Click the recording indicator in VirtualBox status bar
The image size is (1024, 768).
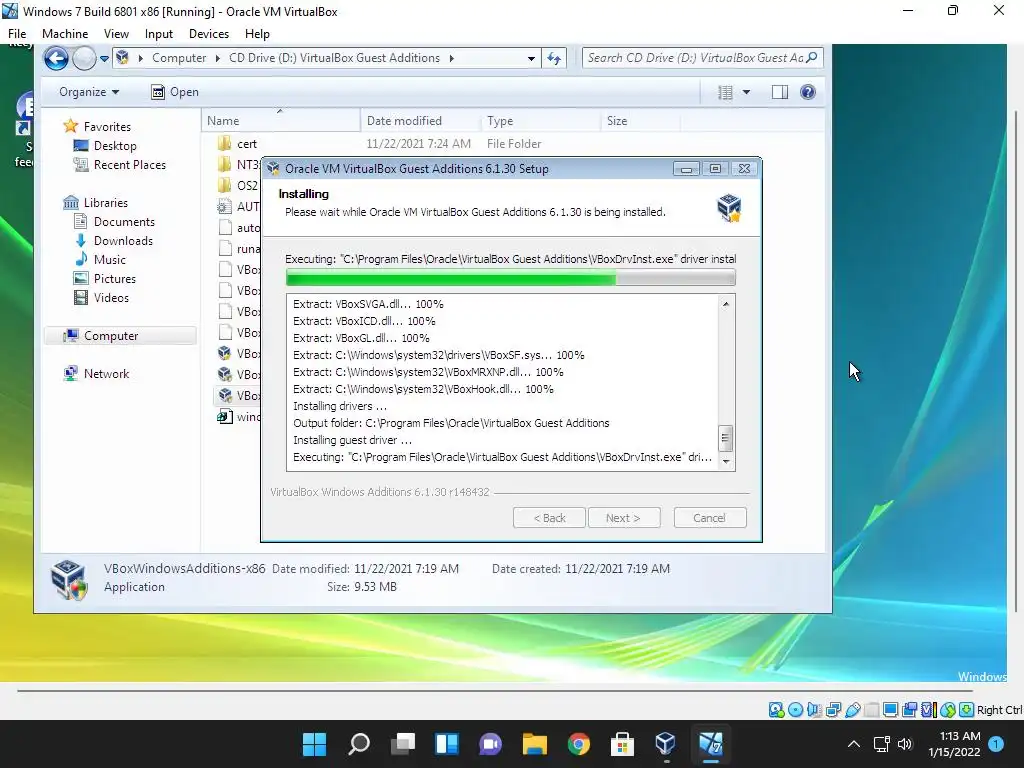tap(909, 709)
